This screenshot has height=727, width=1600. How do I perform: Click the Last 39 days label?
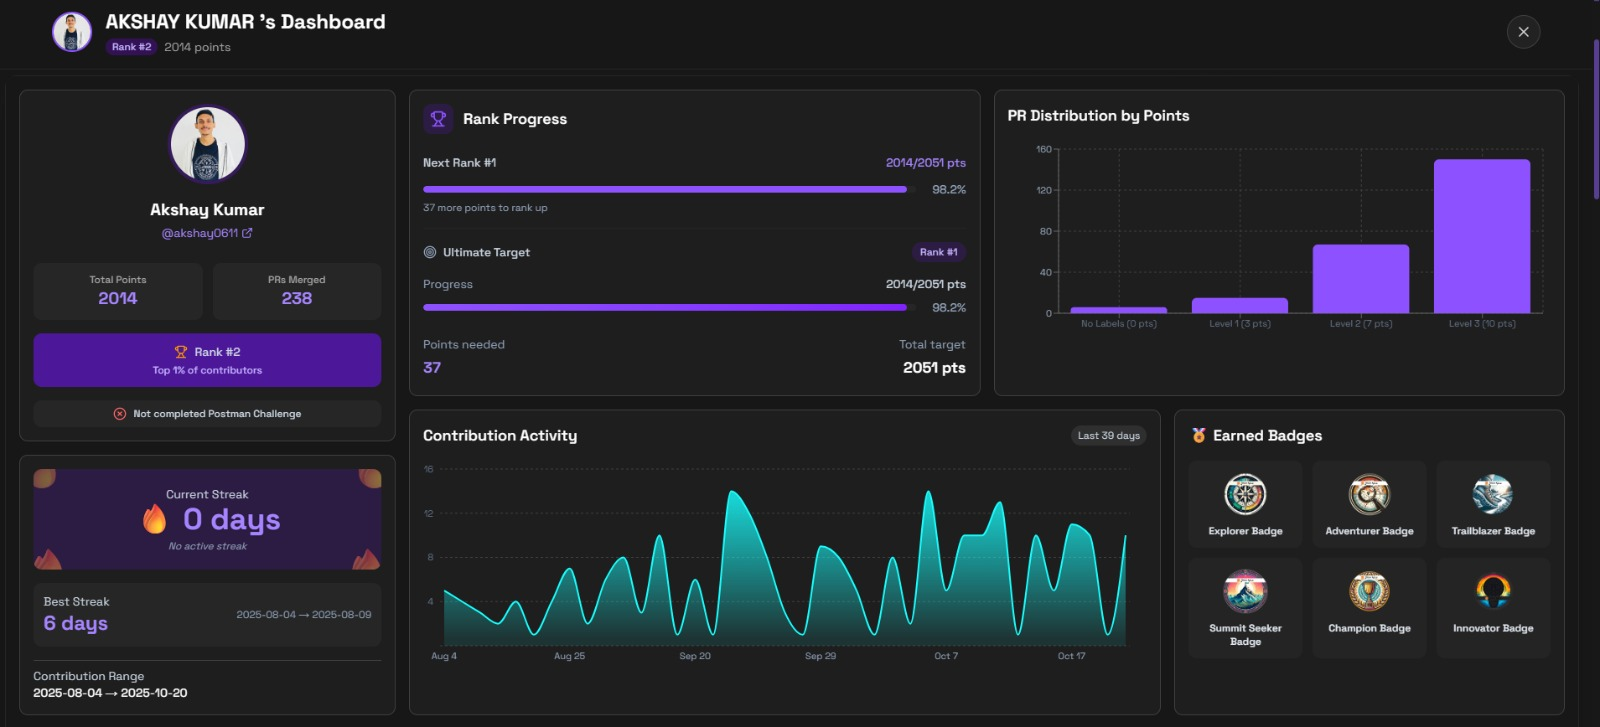coord(1108,436)
